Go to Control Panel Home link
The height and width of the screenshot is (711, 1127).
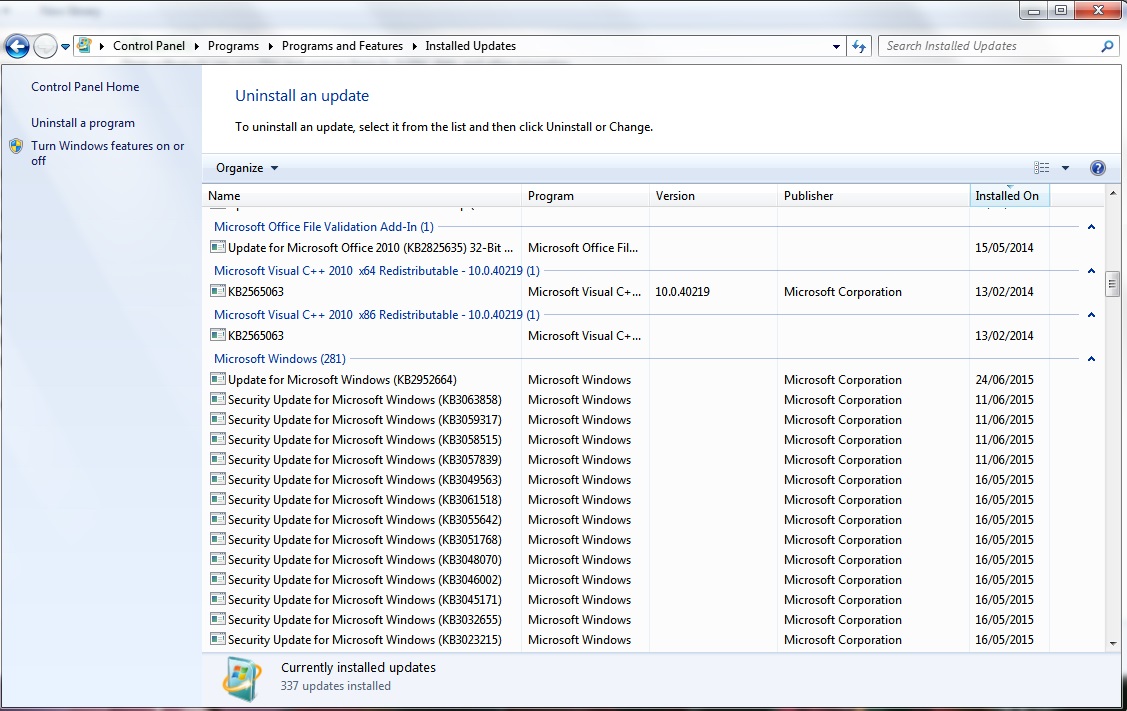(x=85, y=87)
